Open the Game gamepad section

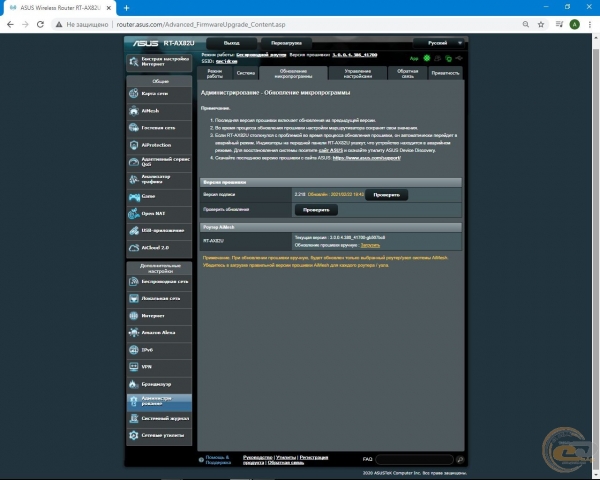(159, 196)
